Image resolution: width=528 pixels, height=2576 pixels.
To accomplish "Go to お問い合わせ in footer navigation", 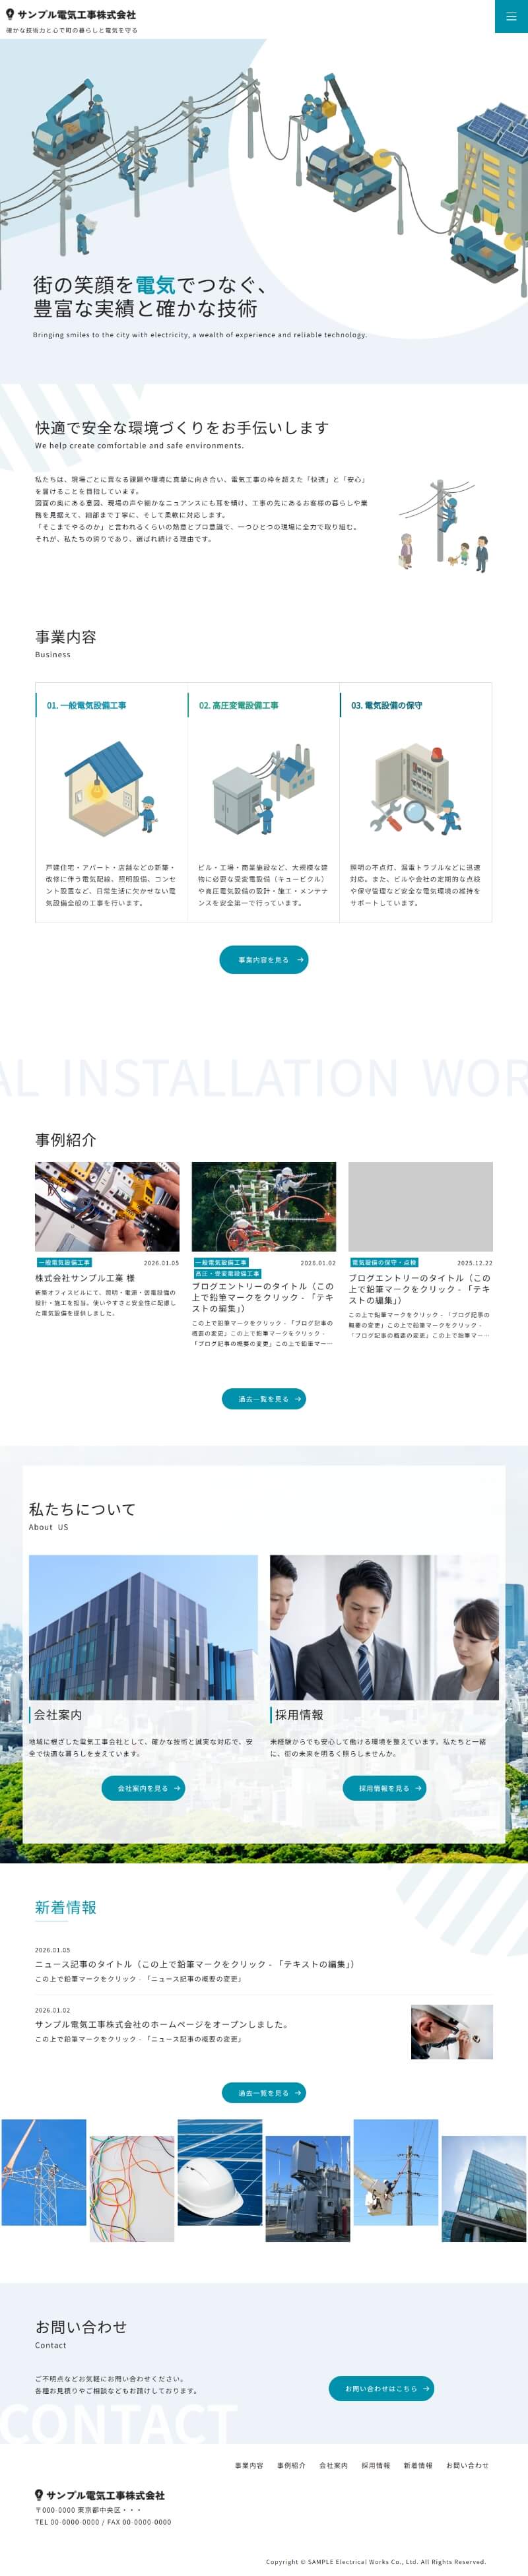I will (467, 2465).
